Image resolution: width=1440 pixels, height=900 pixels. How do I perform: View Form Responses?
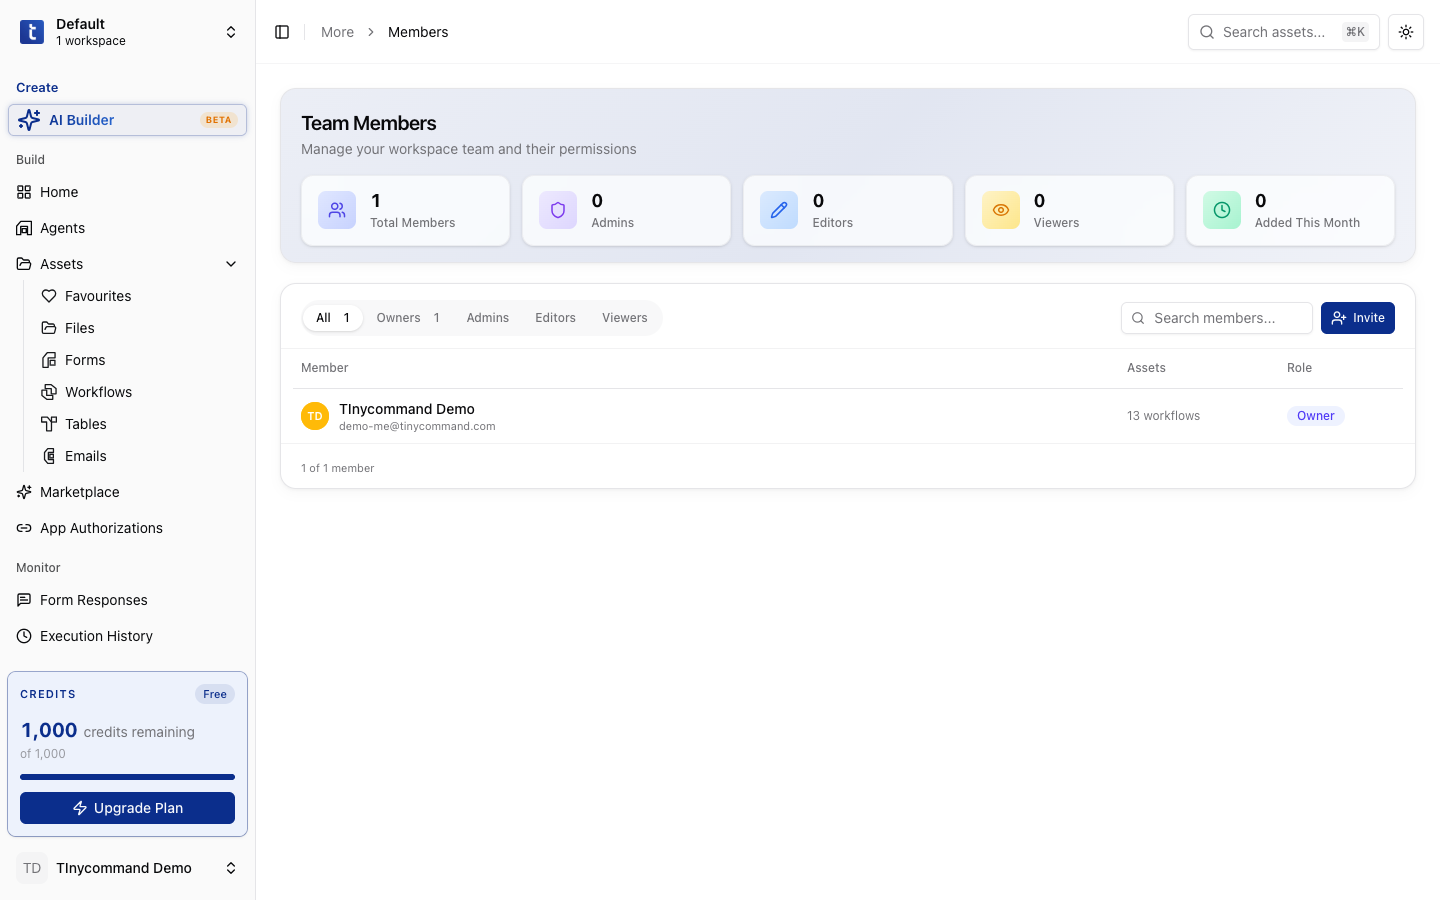tap(128, 600)
